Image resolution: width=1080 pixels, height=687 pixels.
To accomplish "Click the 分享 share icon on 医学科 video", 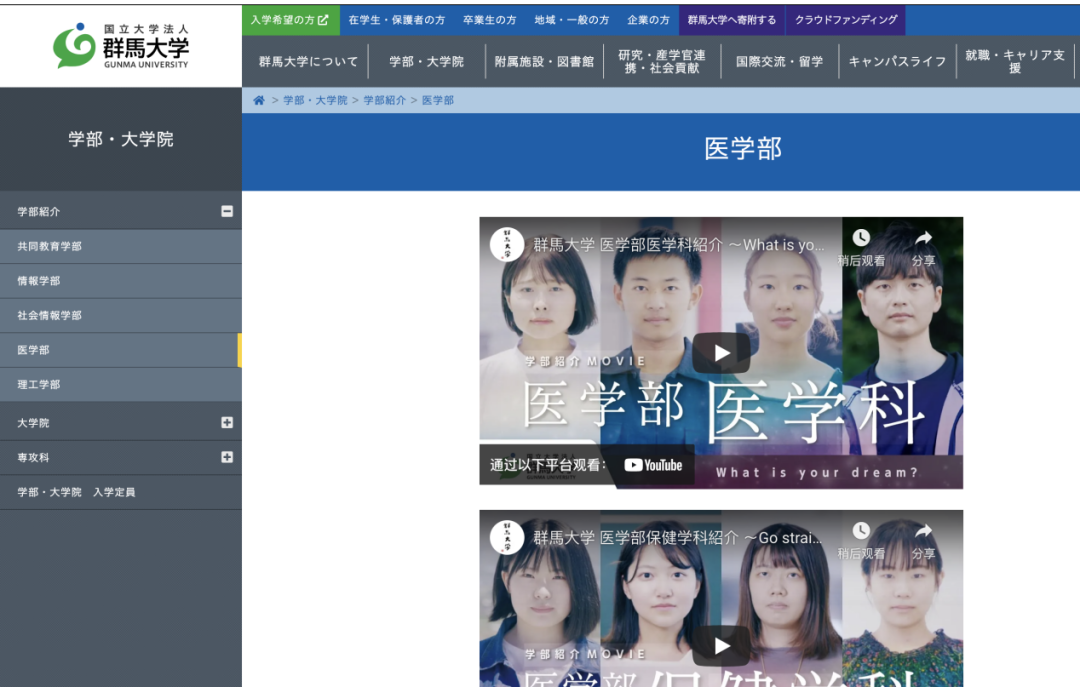I will click(x=924, y=238).
